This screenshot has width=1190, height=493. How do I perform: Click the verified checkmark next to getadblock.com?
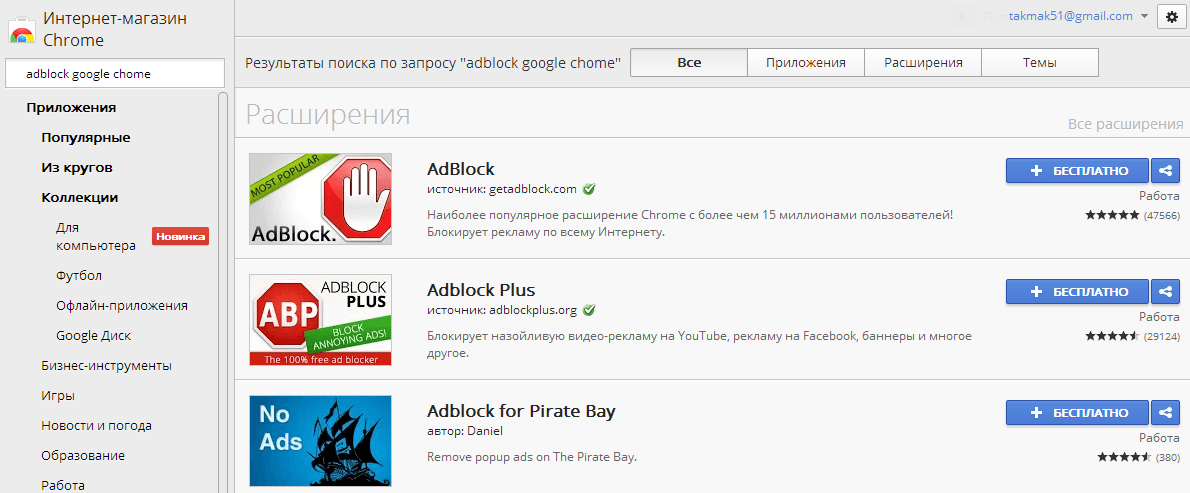click(x=589, y=189)
